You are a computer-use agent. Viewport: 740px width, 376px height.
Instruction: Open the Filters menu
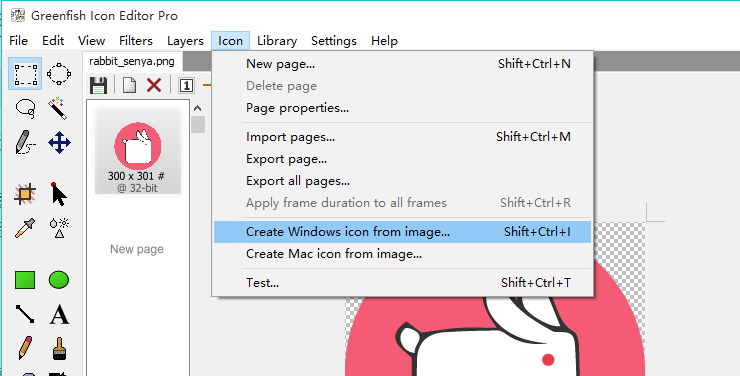pos(136,41)
